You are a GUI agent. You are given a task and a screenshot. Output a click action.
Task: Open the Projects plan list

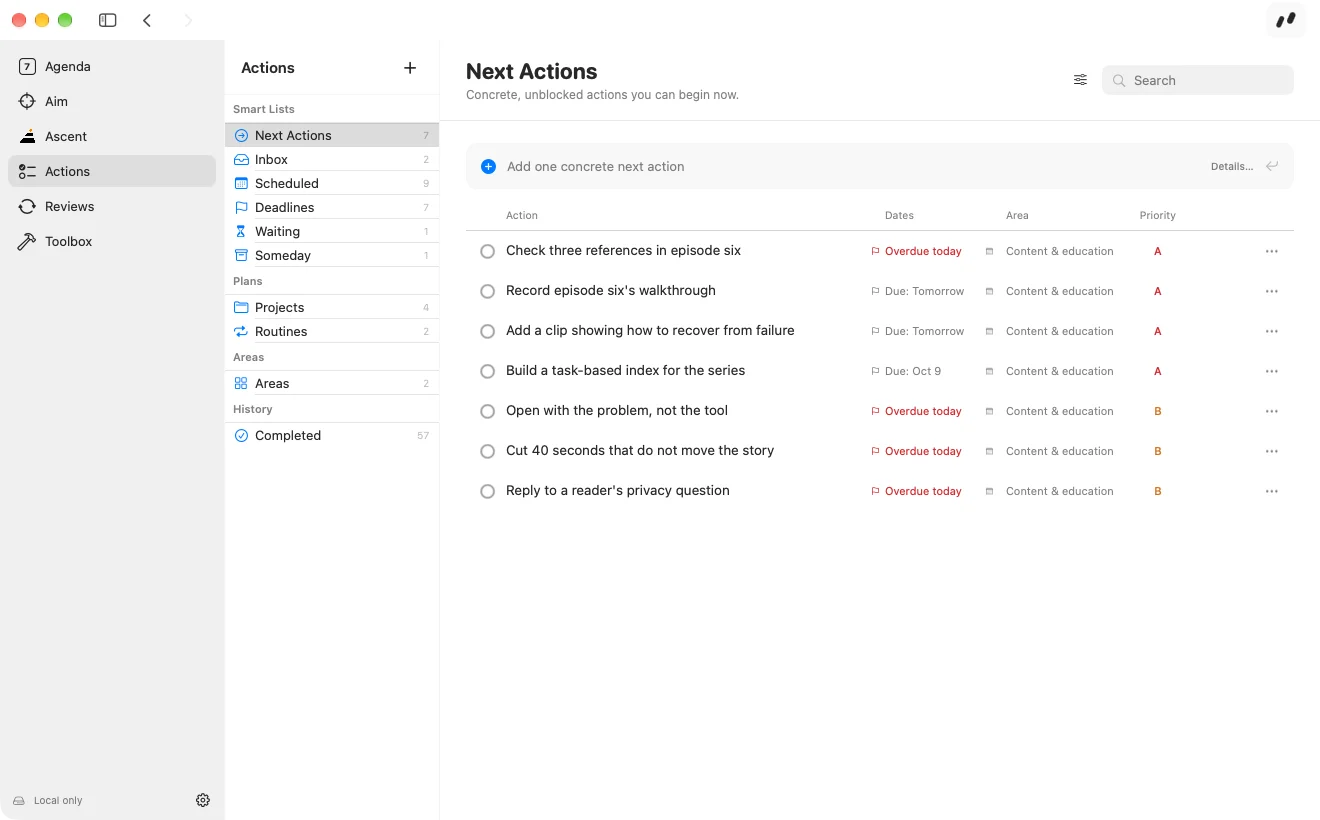332,307
